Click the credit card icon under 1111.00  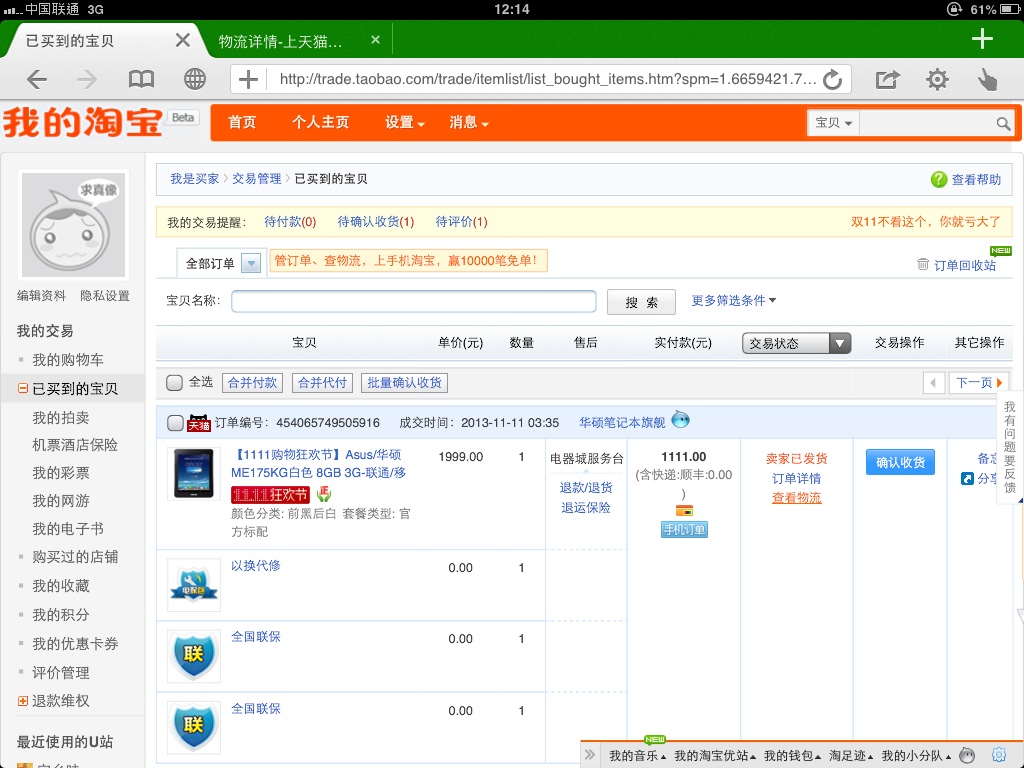pyautogui.click(x=684, y=510)
